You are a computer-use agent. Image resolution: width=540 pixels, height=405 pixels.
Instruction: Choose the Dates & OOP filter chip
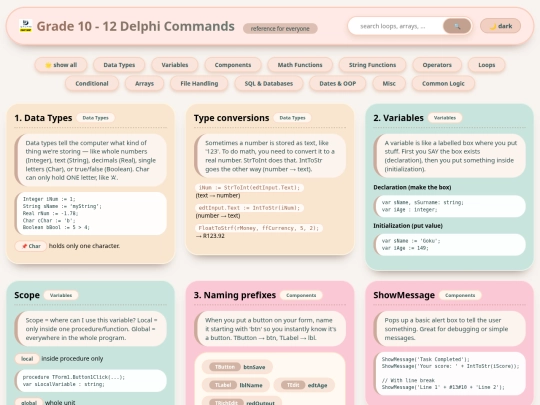click(338, 83)
